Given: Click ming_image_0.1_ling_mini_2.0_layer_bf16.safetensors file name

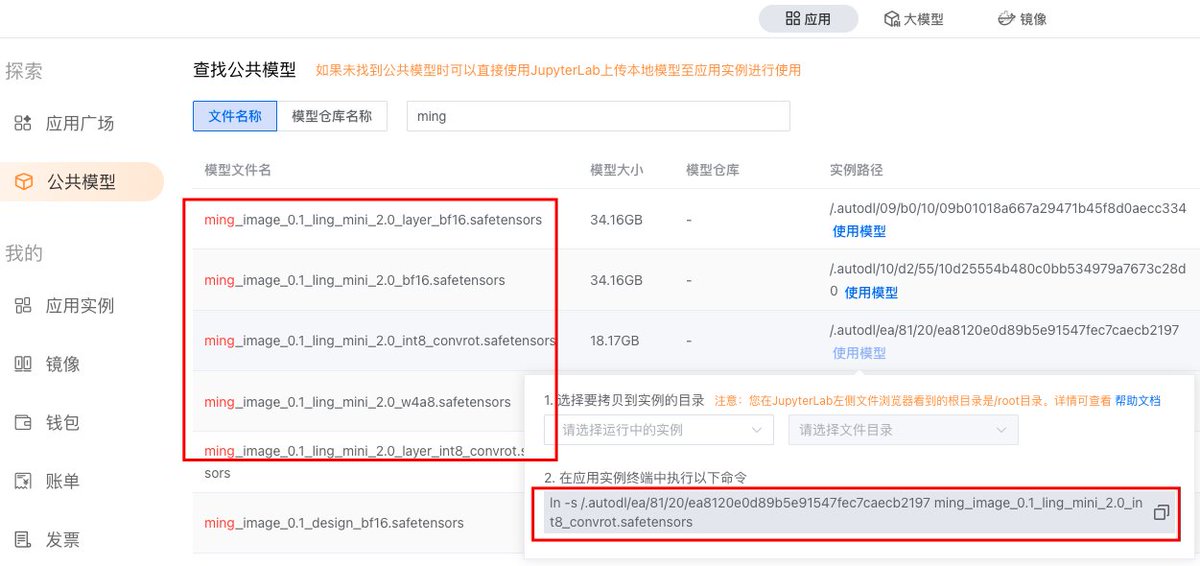Looking at the screenshot, I should coord(373,219).
